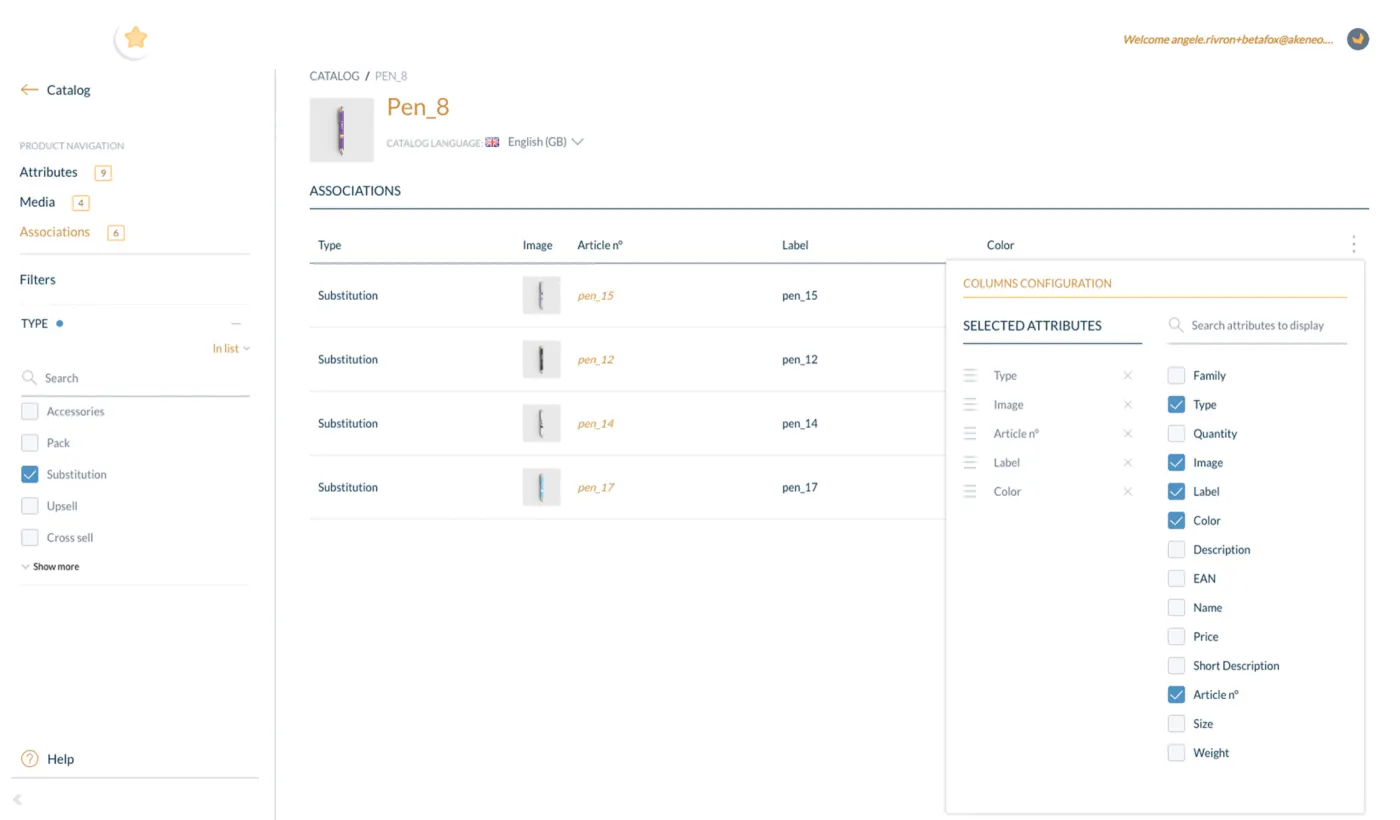The image size is (1400, 820).
Task: Click the pen_12 row image
Action: (x=541, y=360)
